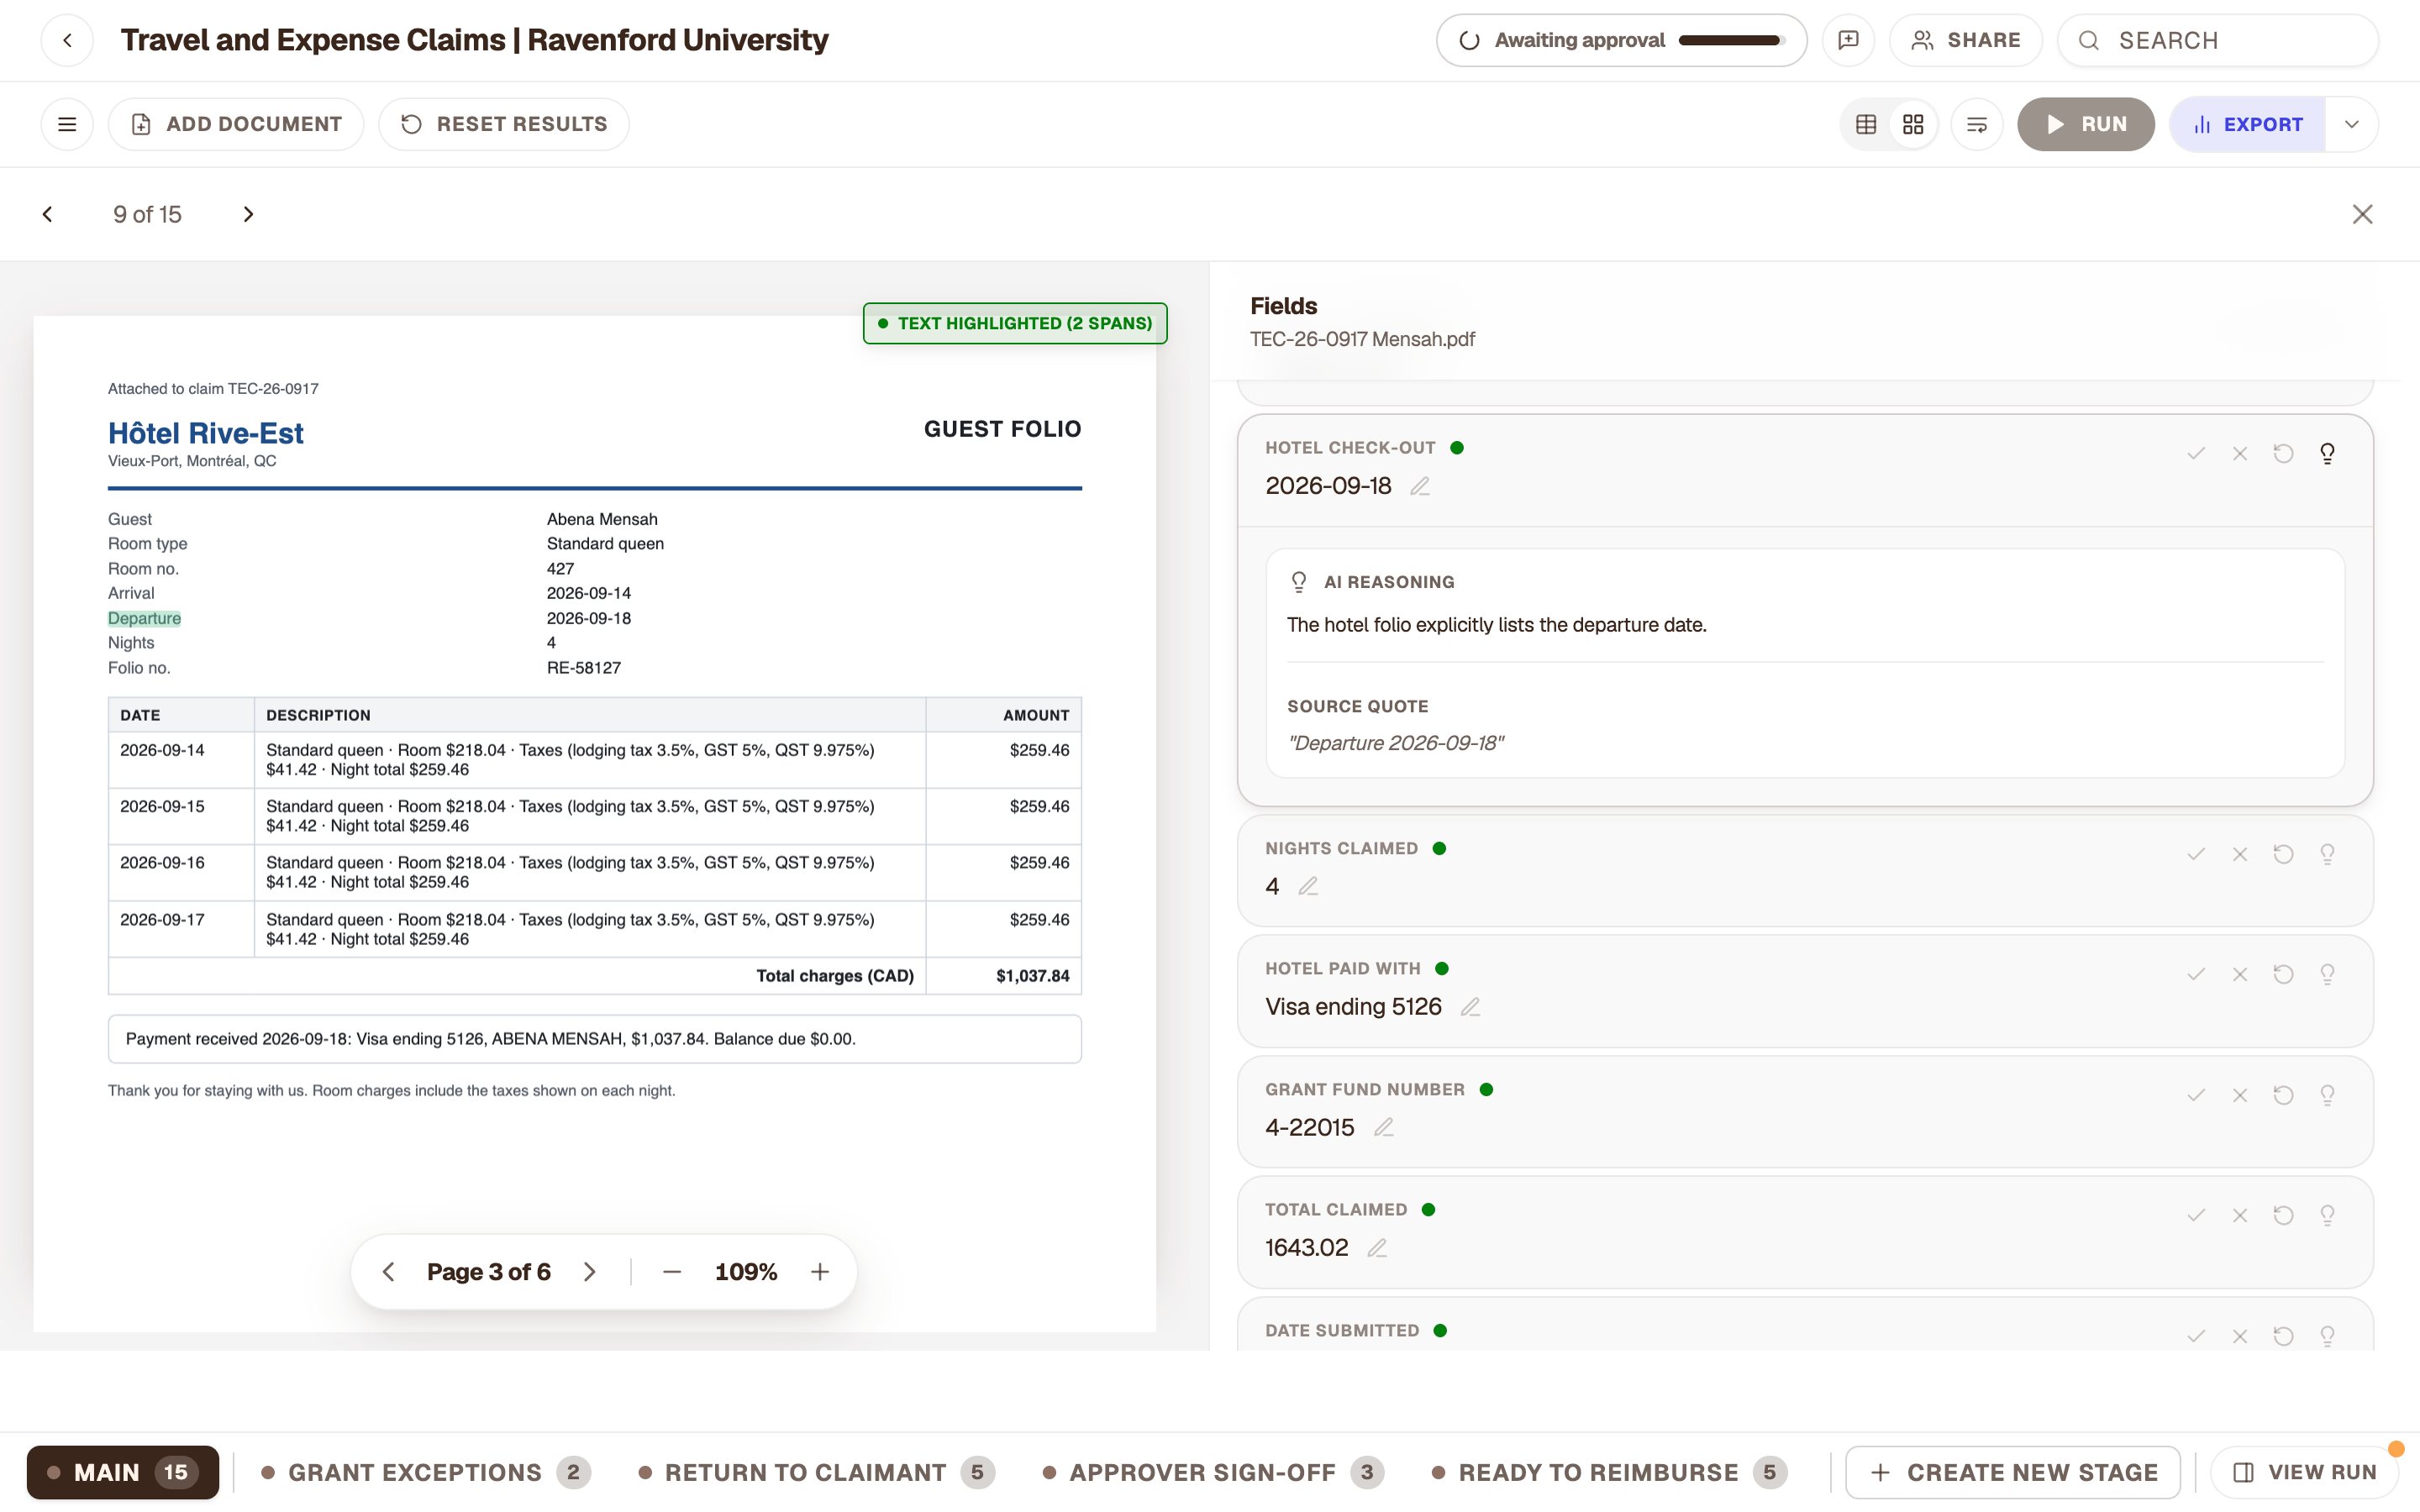Open the sidebar hamburger menu
Screen dimensions: 2420x1512
tap(67, 124)
